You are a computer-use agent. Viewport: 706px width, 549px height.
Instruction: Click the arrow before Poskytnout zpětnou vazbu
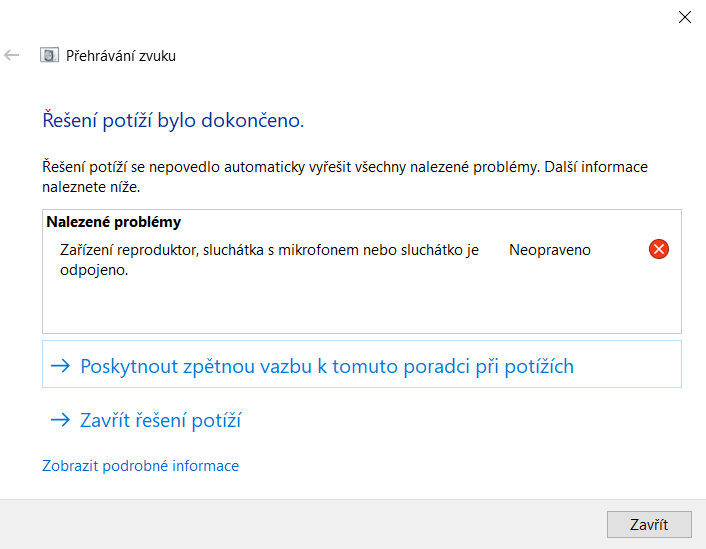(62, 366)
